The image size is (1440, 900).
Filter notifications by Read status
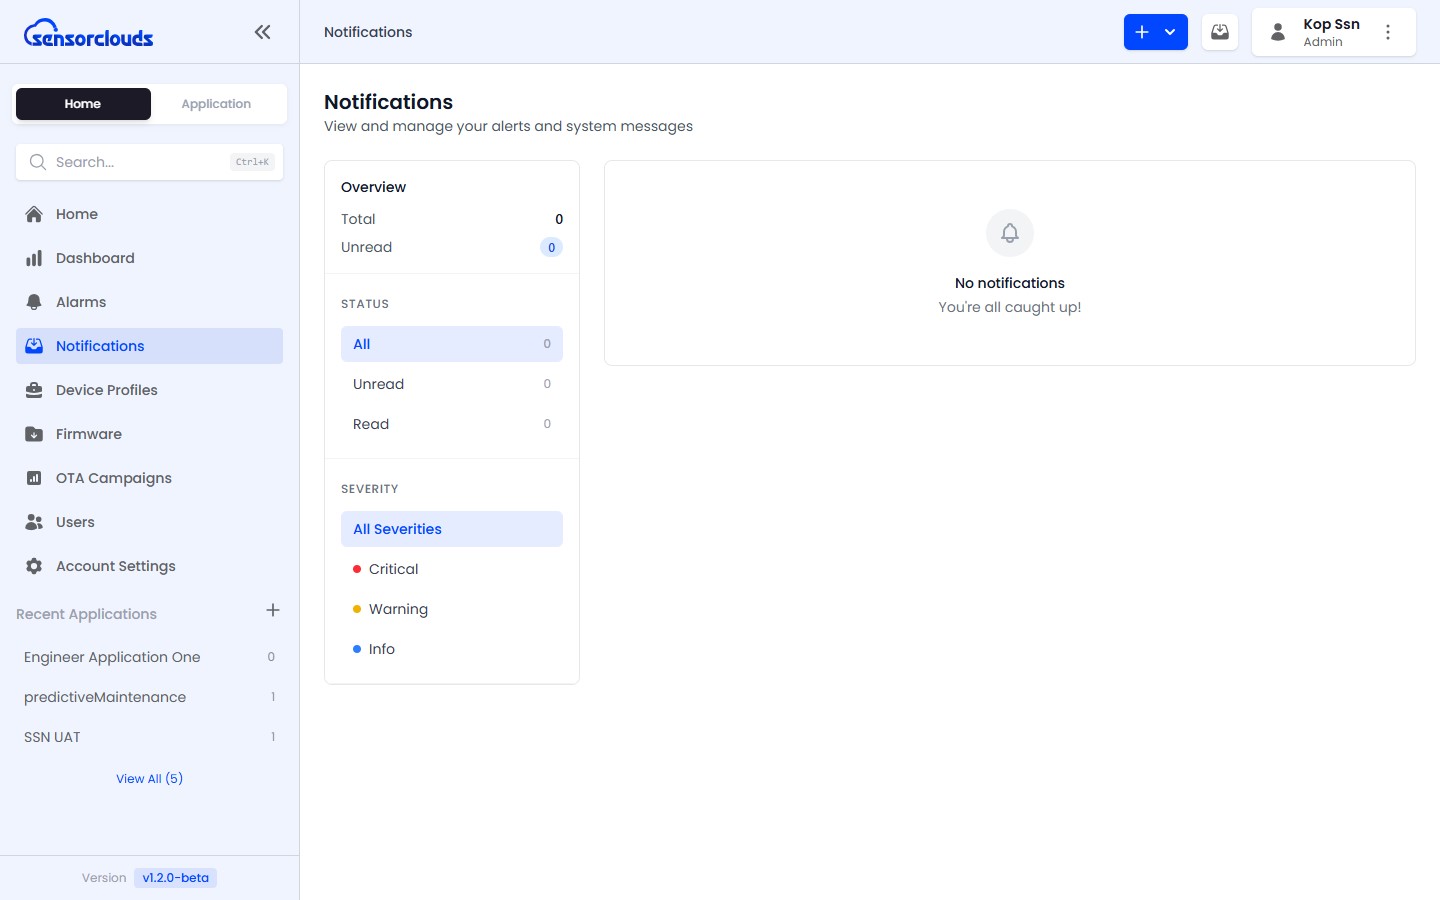pos(451,424)
